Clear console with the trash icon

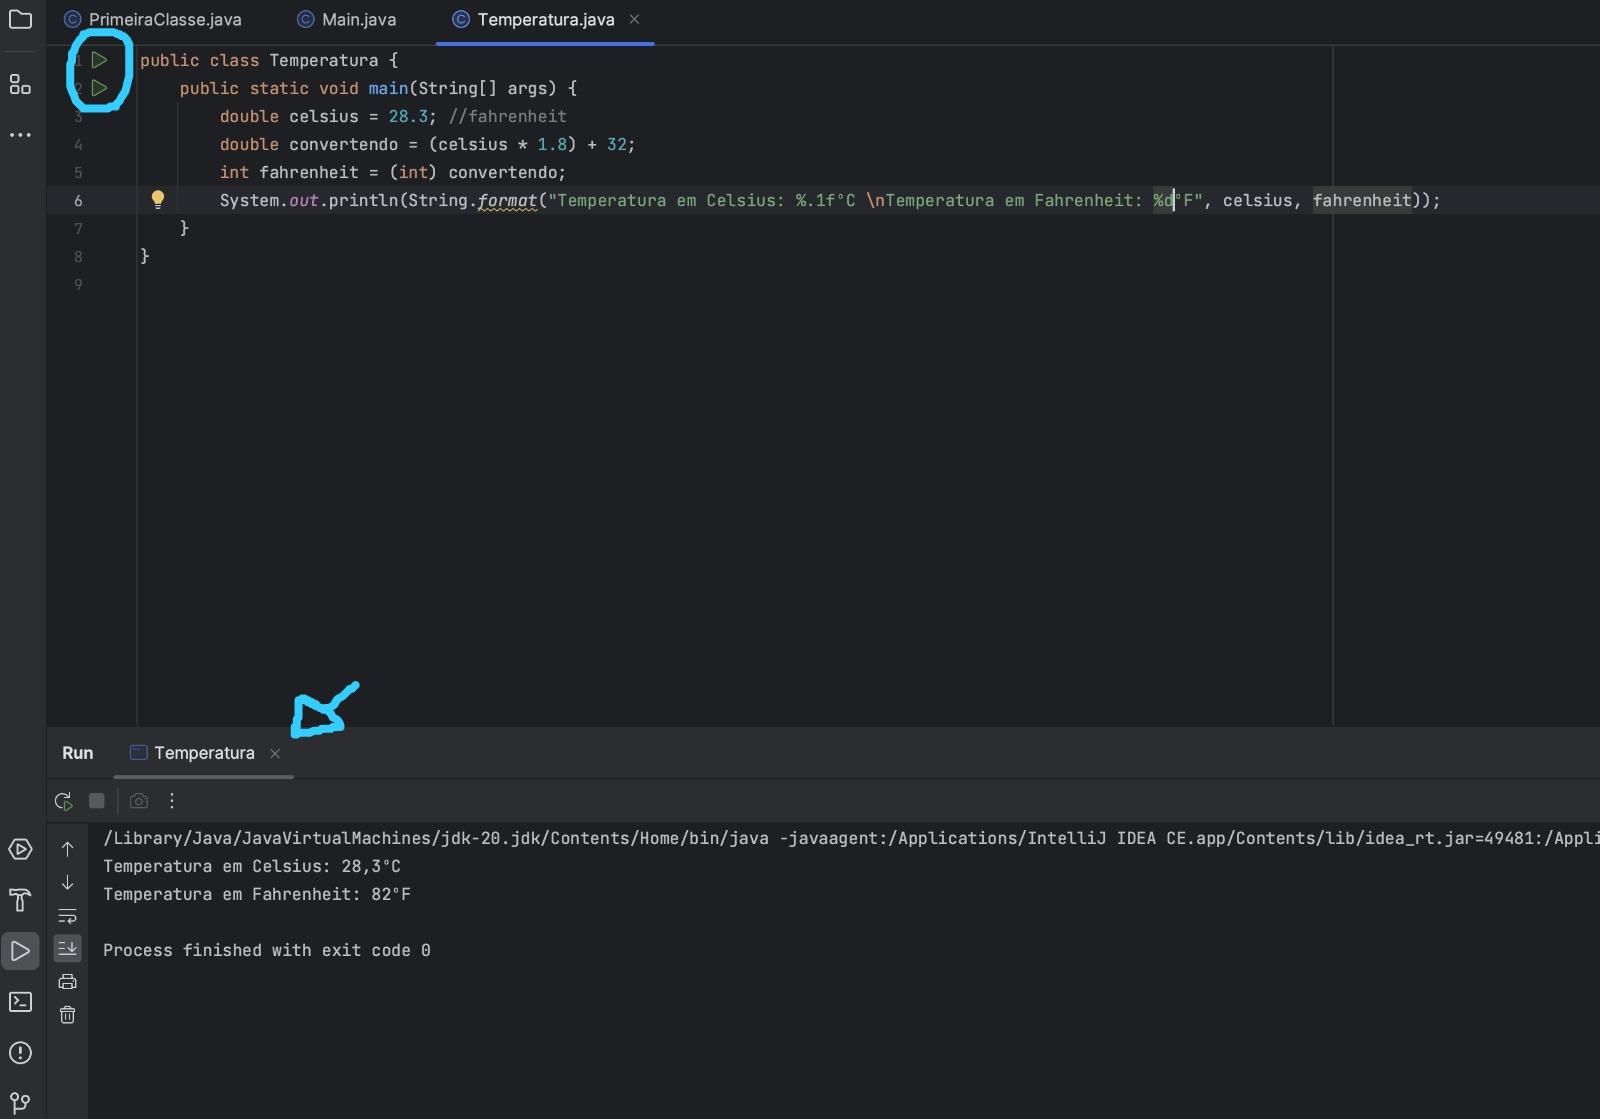[67, 1015]
